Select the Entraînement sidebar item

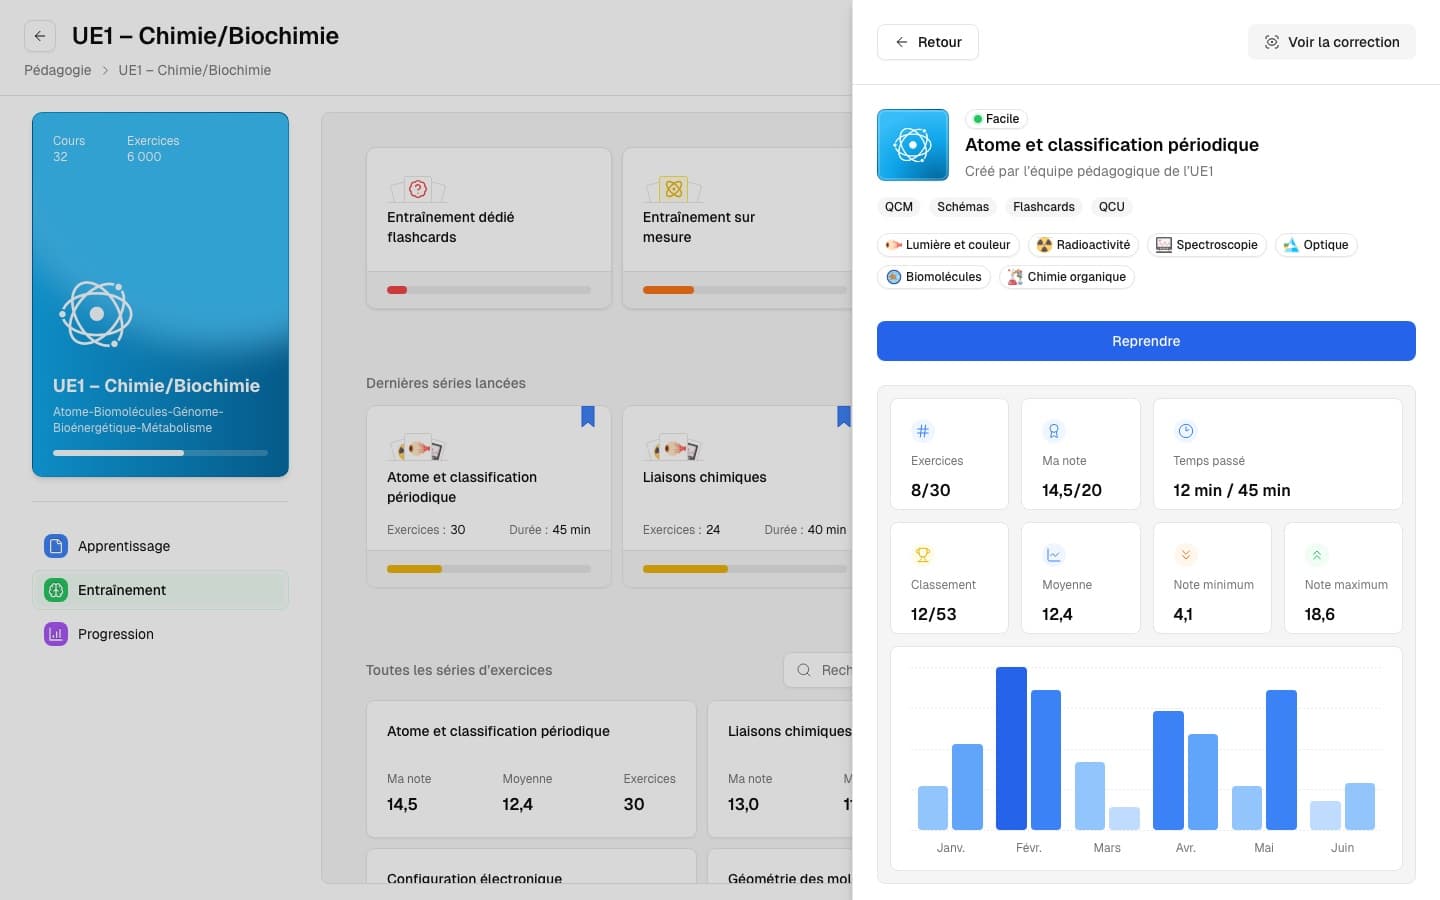pyautogui.click(x=160, y=590)
